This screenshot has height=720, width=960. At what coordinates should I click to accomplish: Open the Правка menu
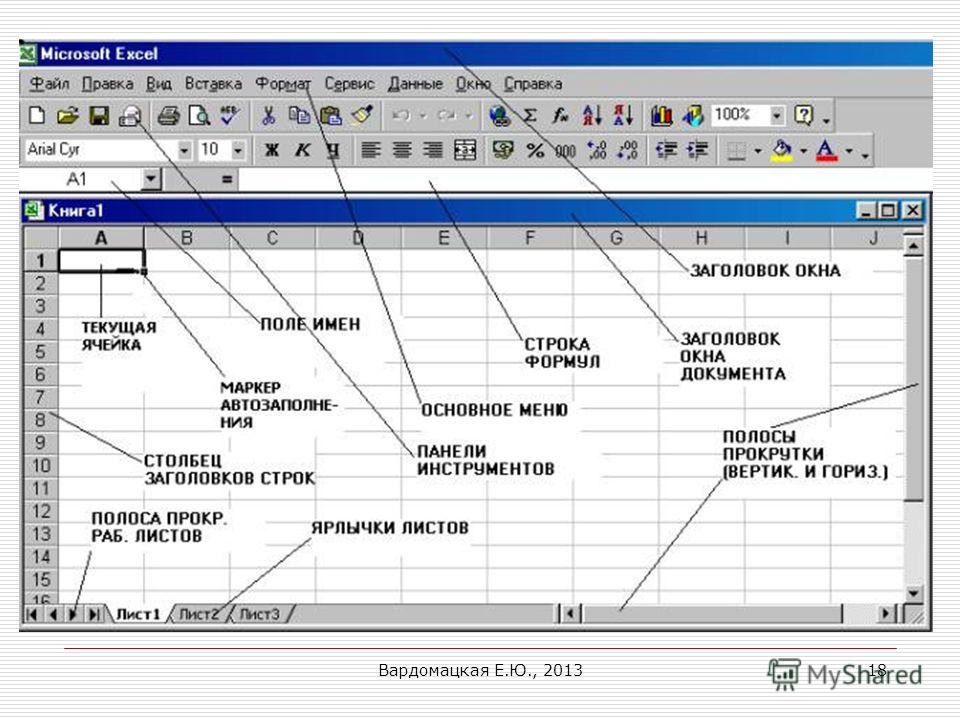tap(108, 84)
